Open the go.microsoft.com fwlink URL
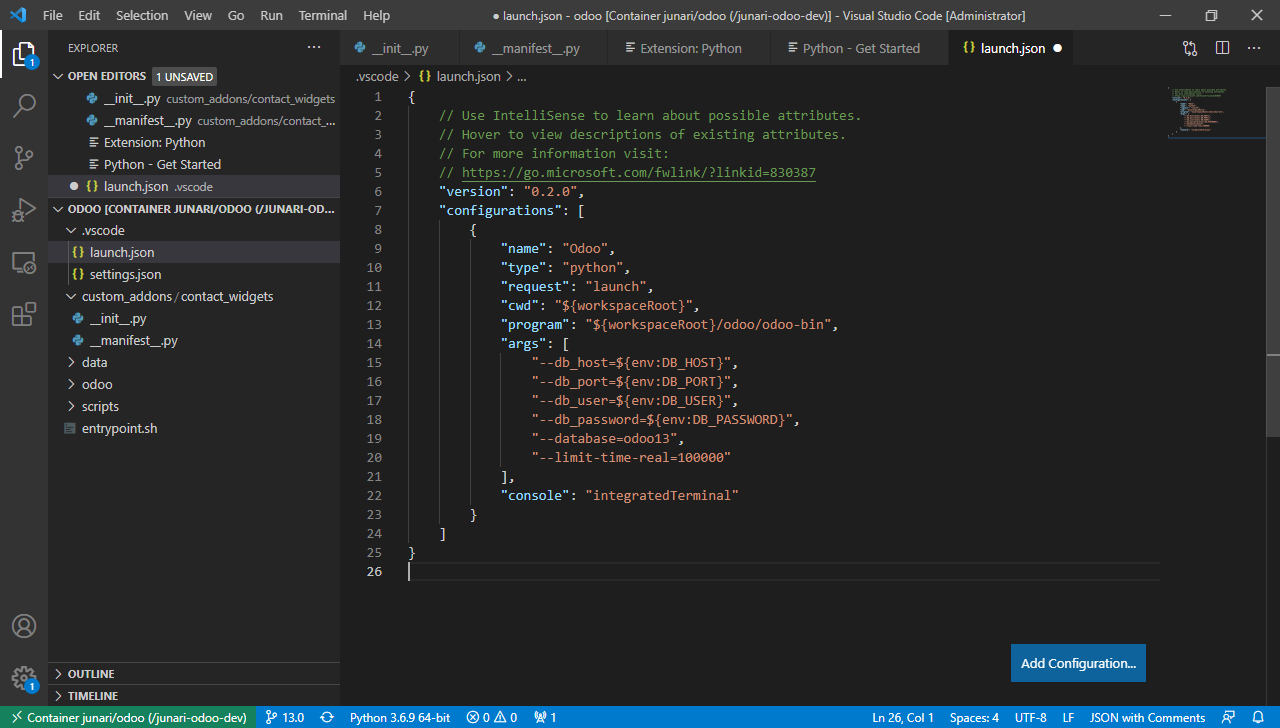 click(x=638, y=173)
